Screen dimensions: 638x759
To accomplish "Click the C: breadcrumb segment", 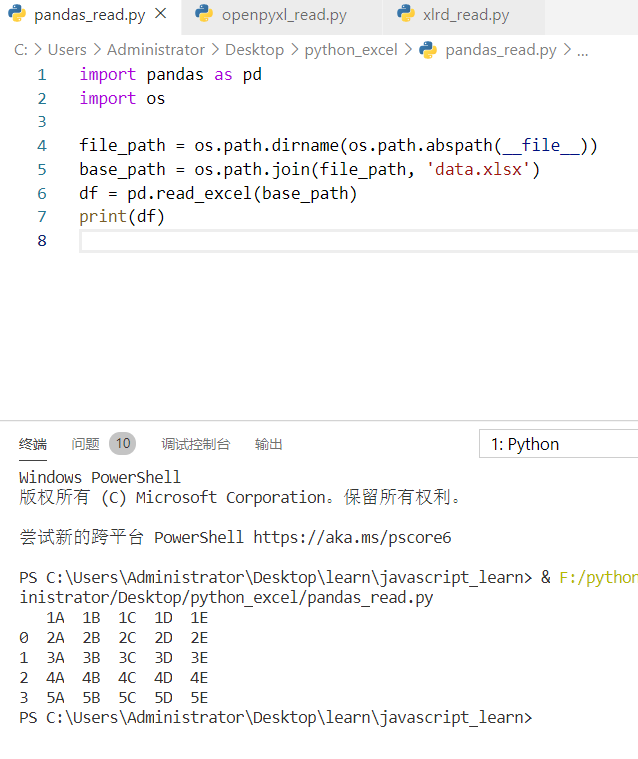I will click(21, 50).
